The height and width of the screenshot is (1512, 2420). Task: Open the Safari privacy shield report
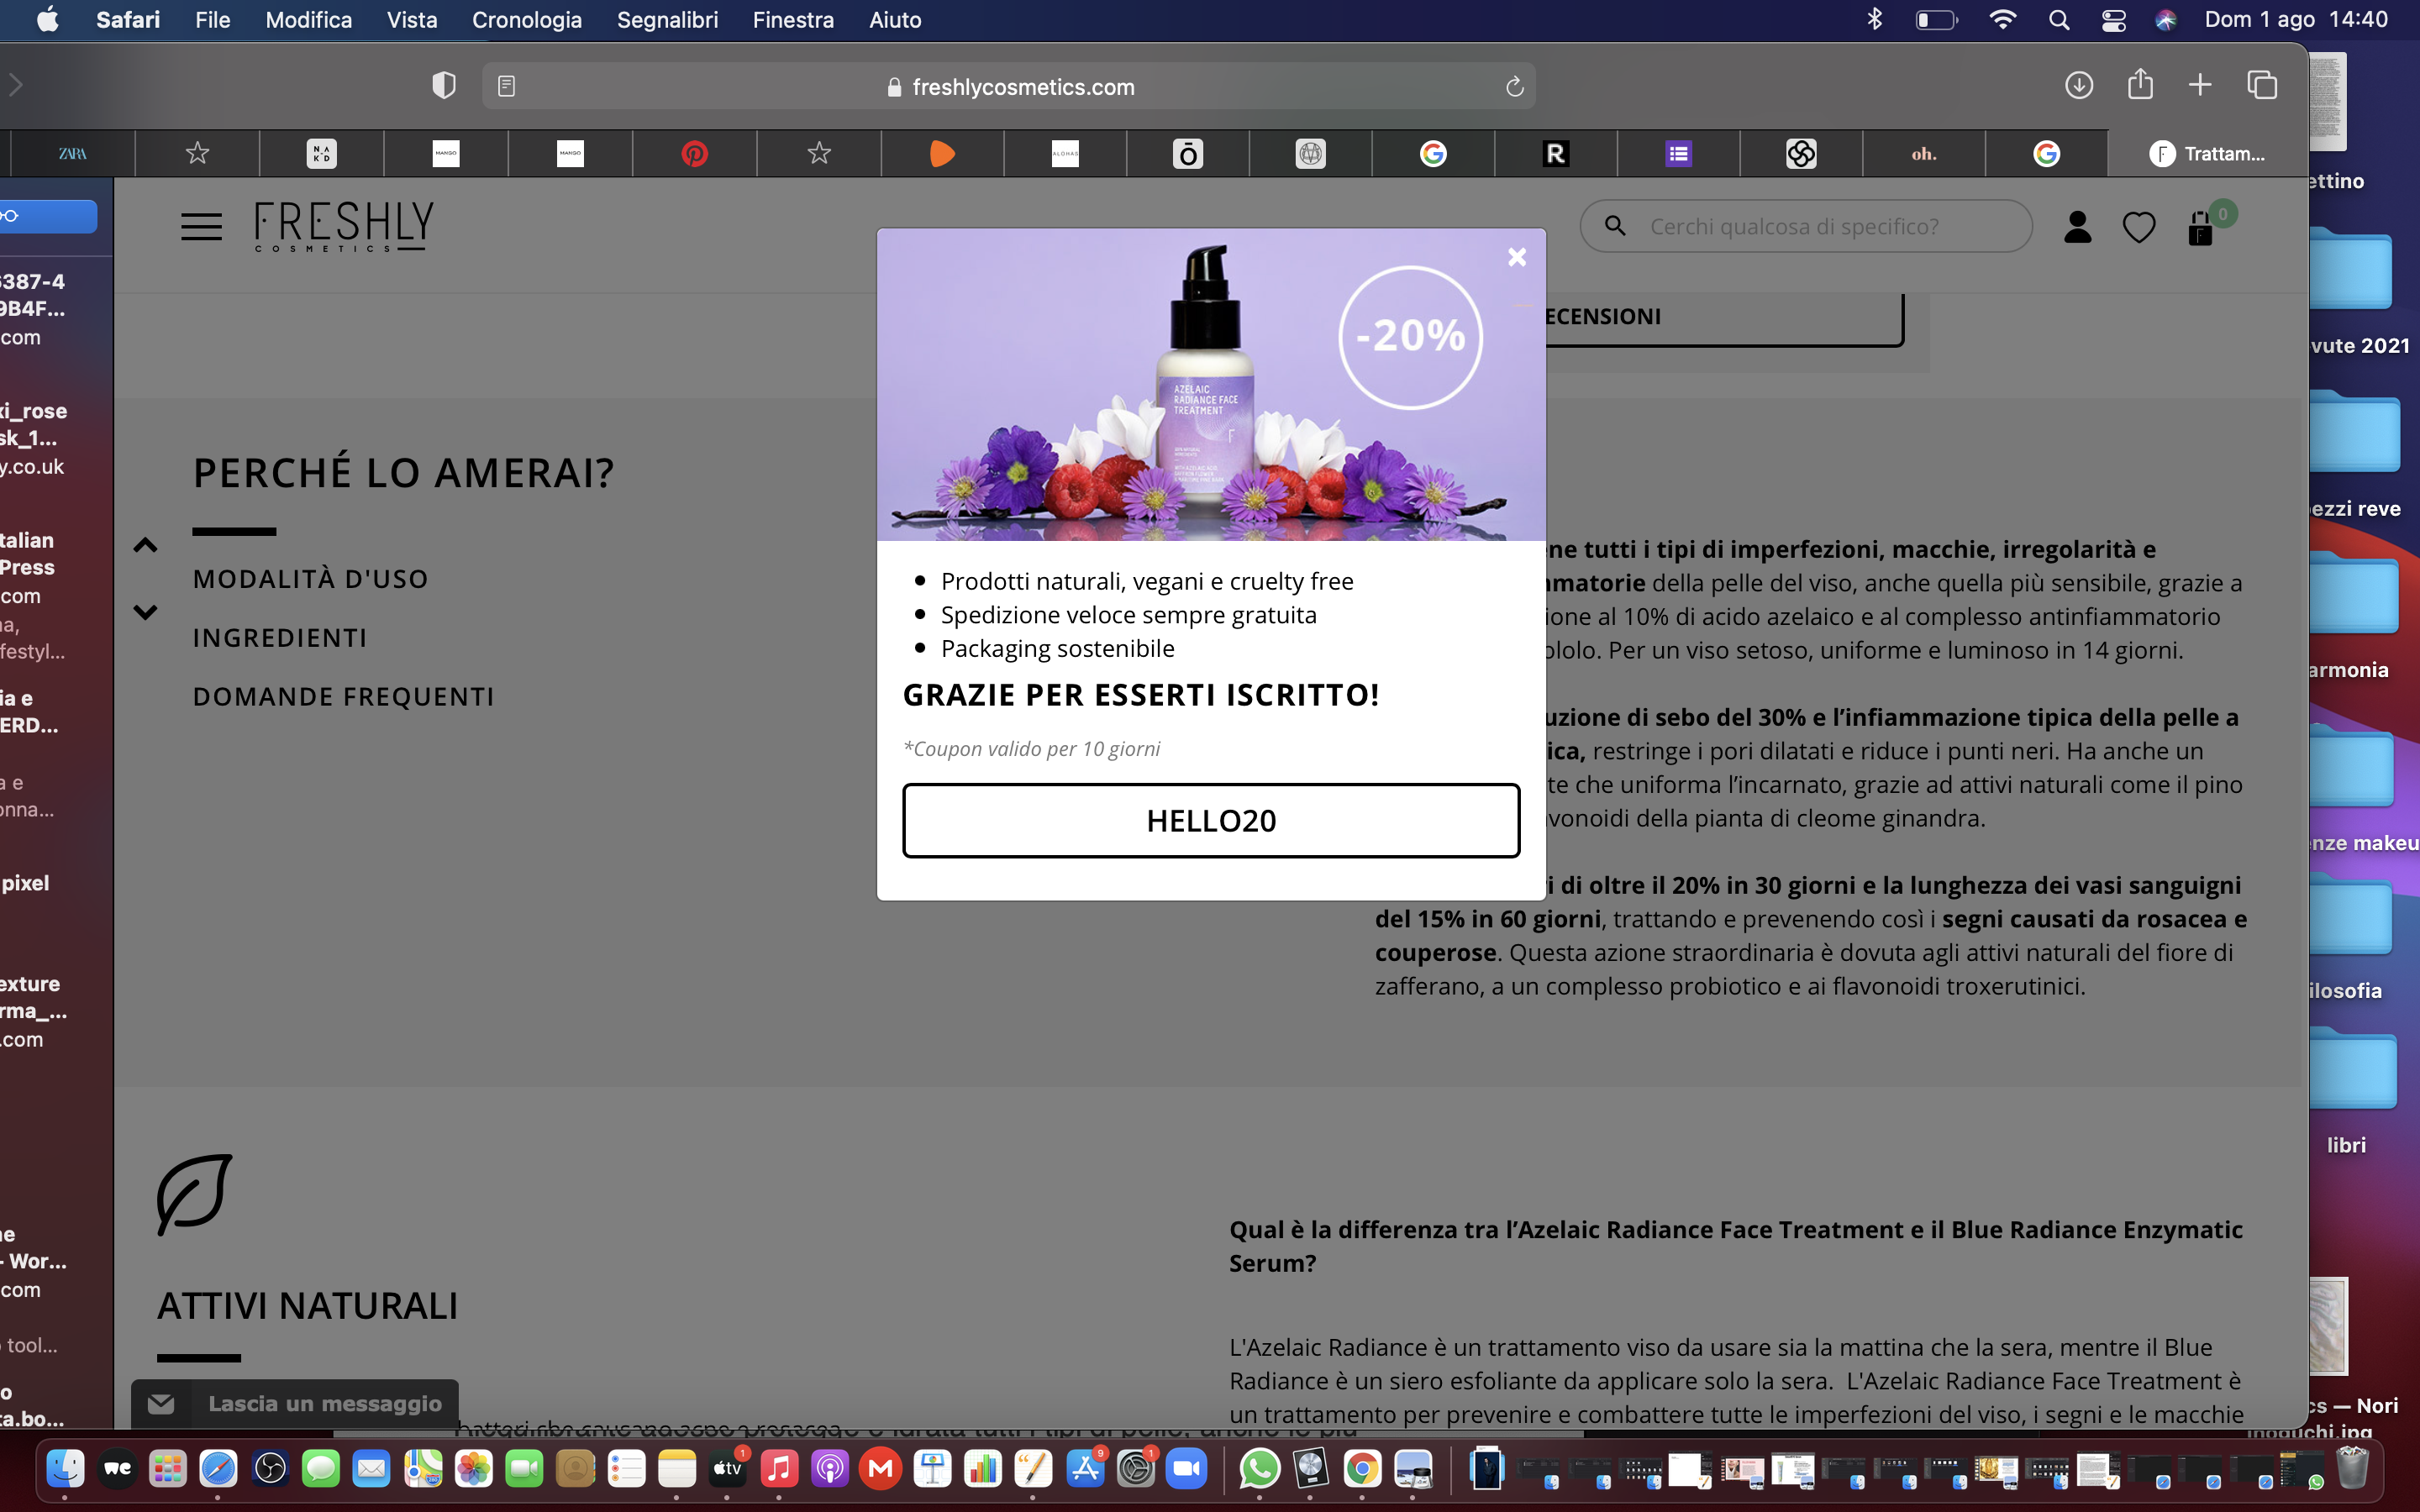[444, 86]
